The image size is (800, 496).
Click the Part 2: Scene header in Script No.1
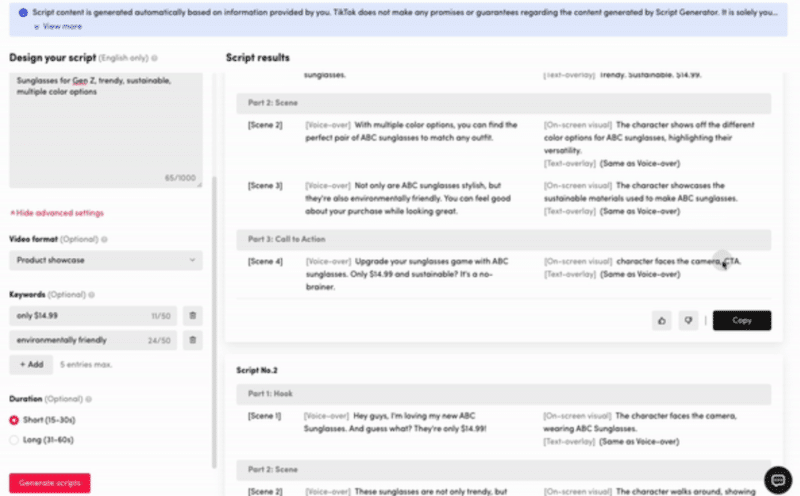click(504, 103)
